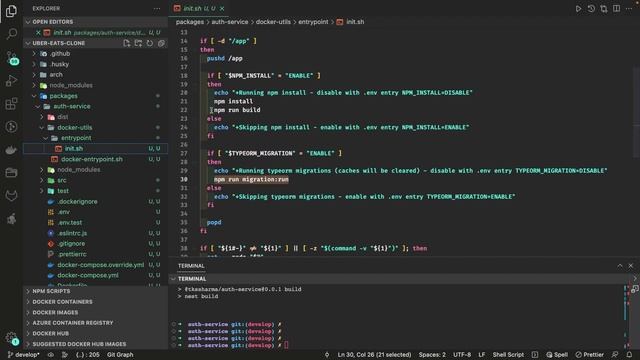Click Ln 30, Col 26 cursor position
640x360 pixels.
click(374, 355)
